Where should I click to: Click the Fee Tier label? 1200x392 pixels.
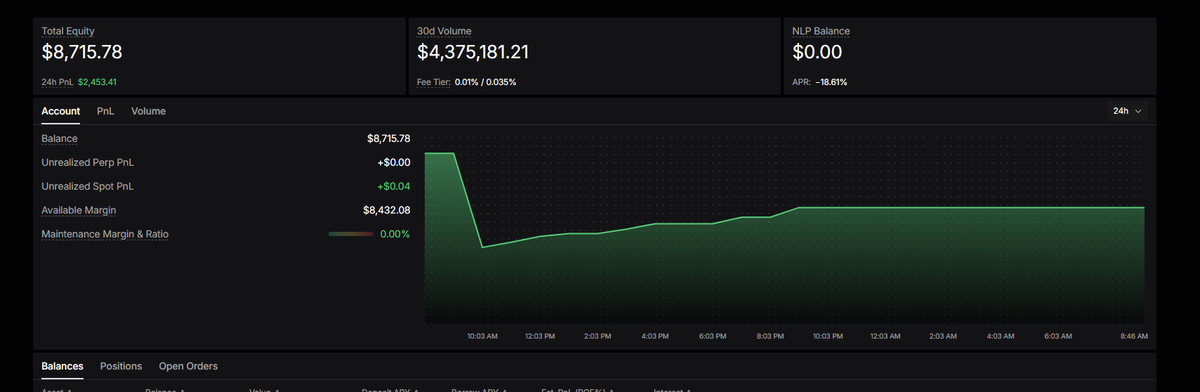[433, 82]
